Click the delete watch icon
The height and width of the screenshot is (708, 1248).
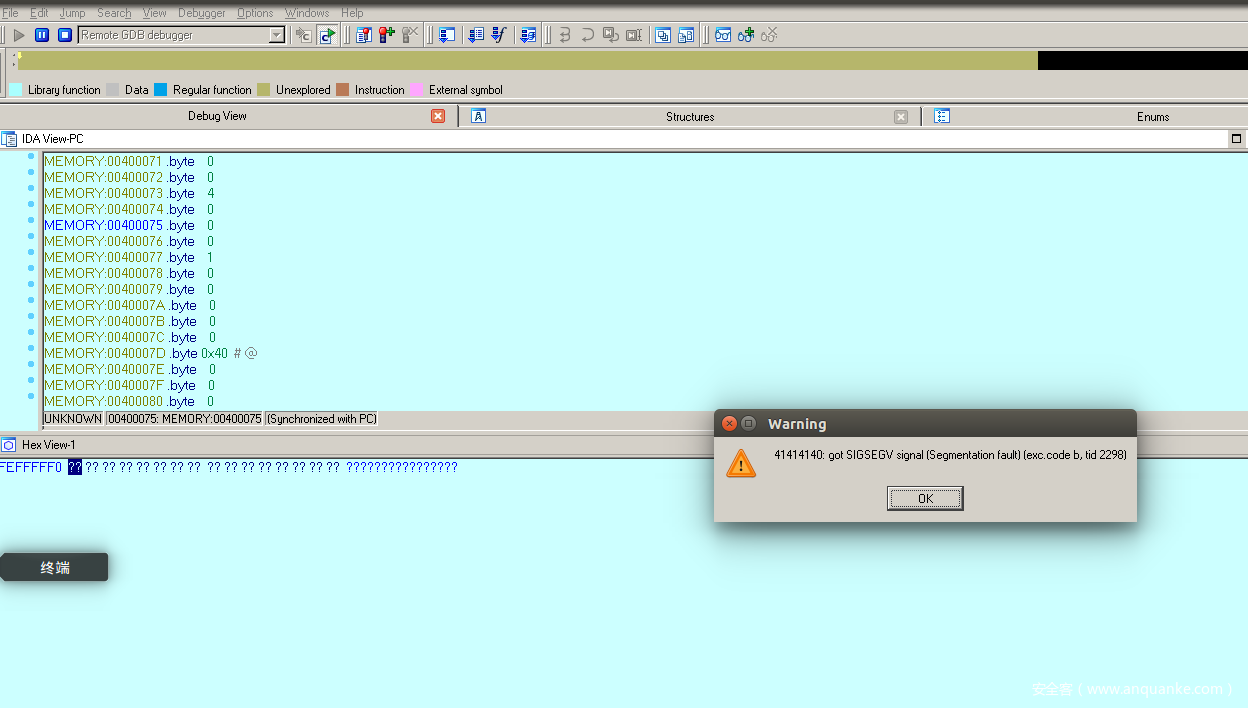(x=769, y=35)
